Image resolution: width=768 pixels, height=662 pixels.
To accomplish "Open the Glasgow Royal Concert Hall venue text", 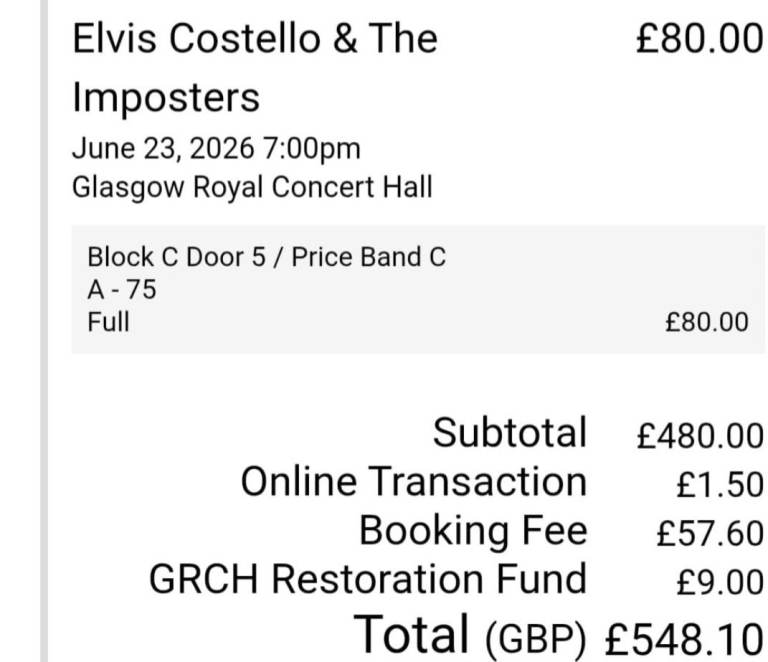I will point(252,187).
